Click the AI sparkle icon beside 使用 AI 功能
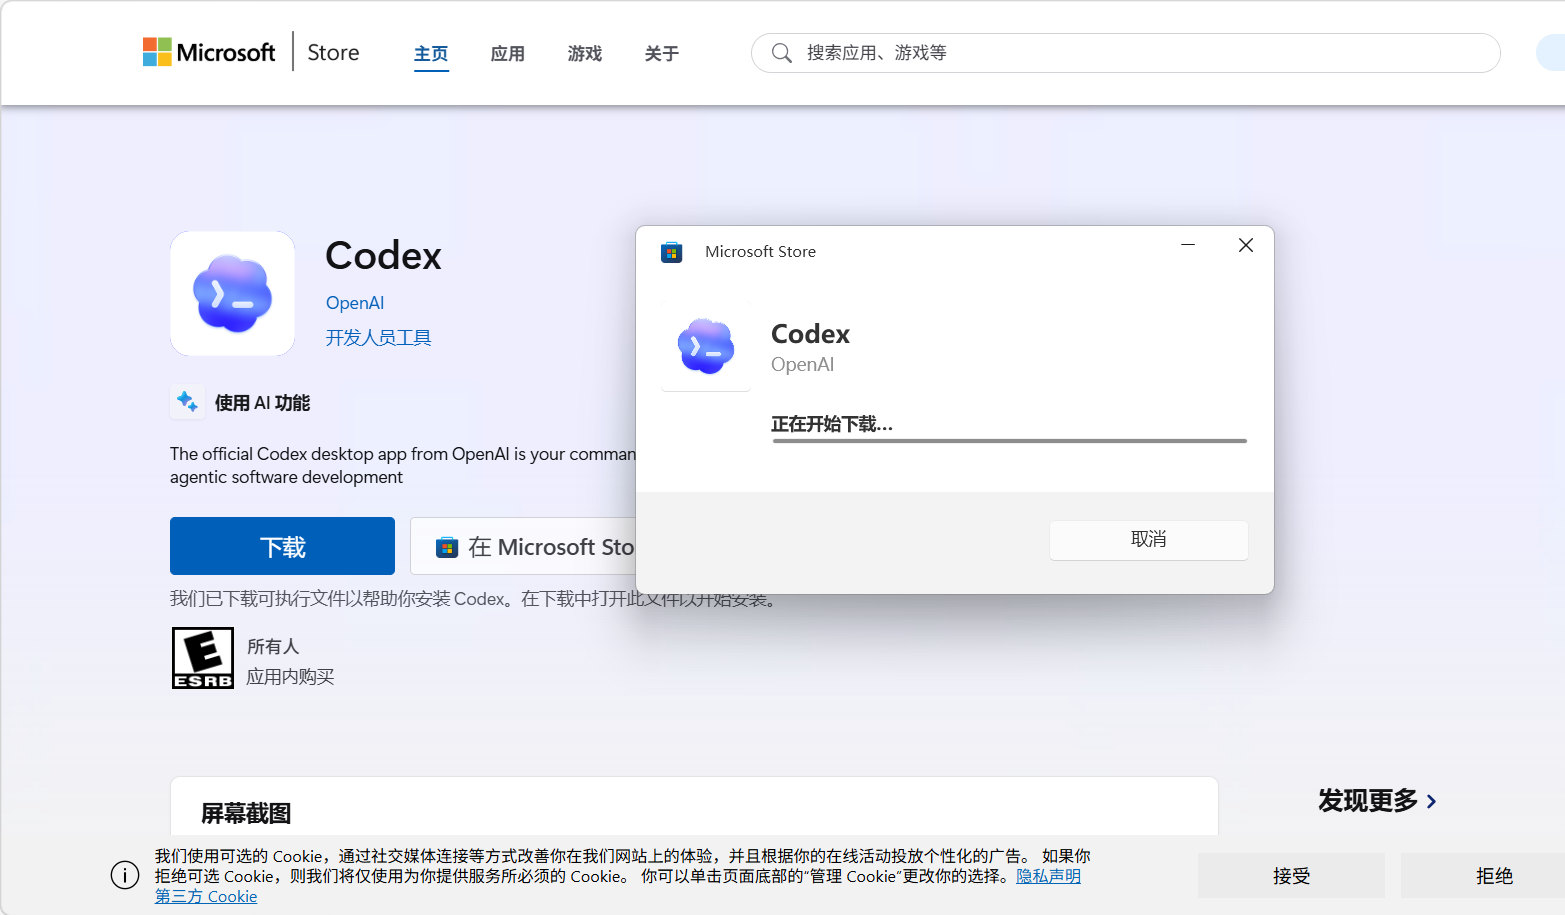 pos(187,402)
